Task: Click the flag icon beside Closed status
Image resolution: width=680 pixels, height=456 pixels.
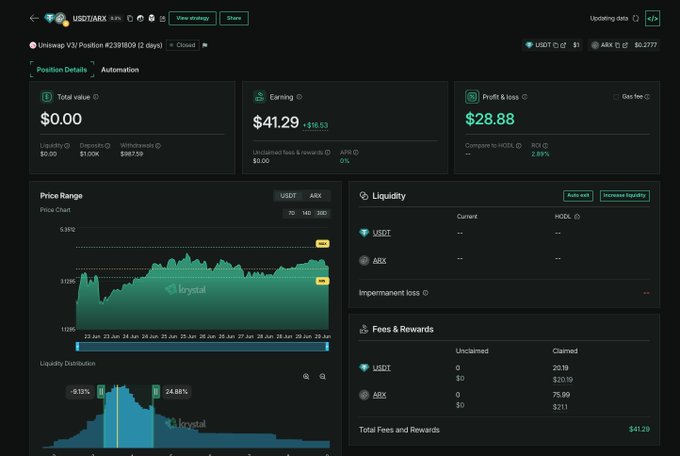Action: [x=205, y=45]
